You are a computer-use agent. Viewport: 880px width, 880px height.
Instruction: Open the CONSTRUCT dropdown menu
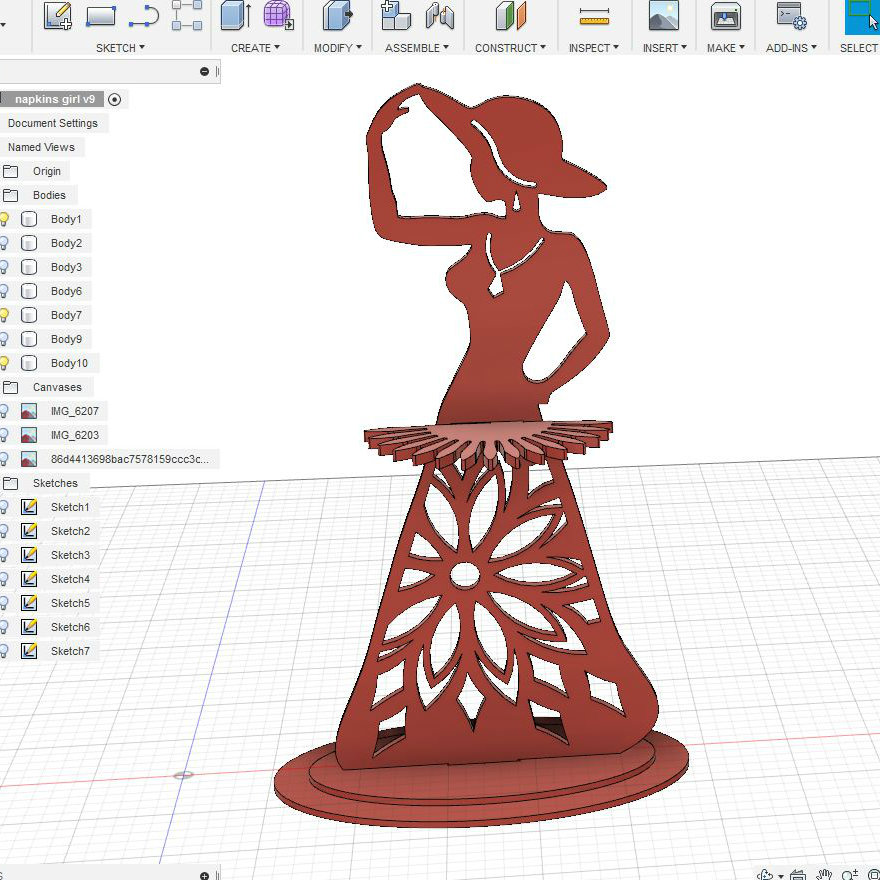[x=510, y=48]
